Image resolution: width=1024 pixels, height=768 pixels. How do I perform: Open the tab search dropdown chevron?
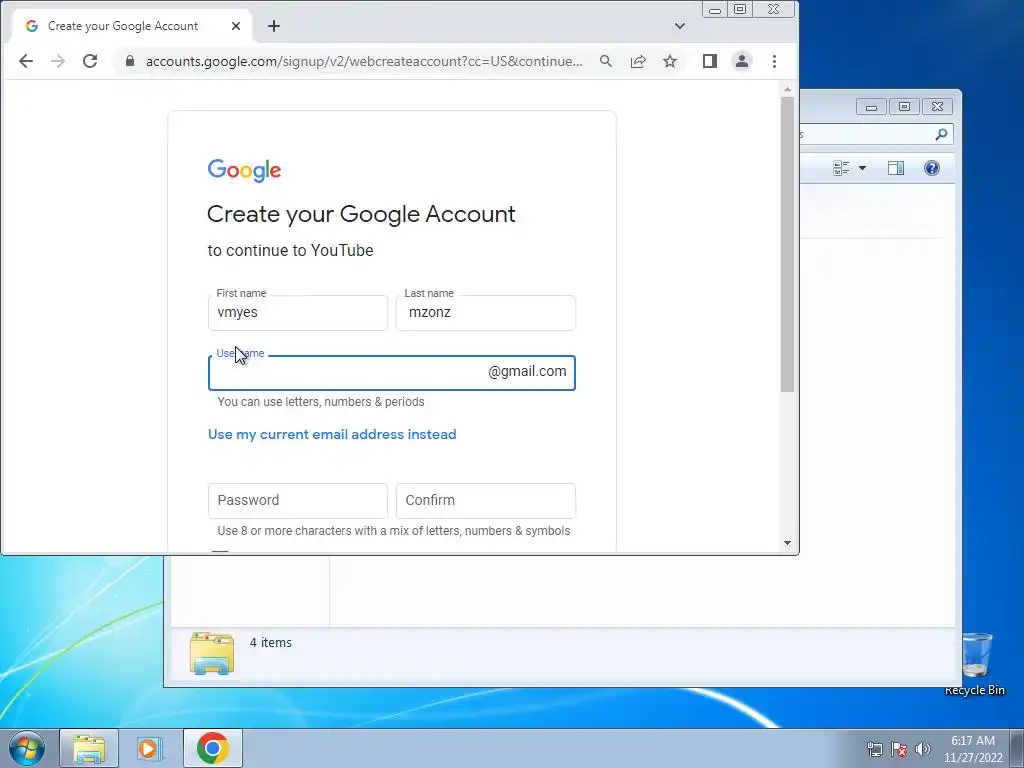[680, 26]
